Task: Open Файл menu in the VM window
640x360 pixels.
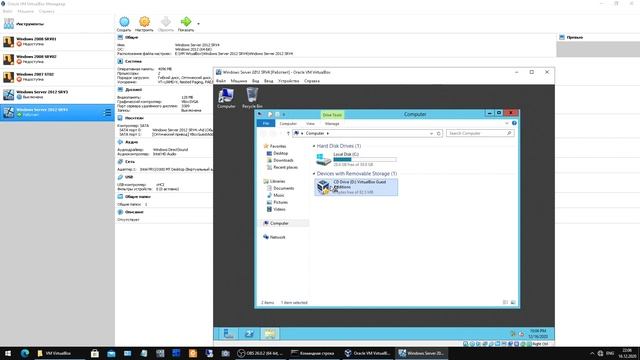Action: [221, 81]
